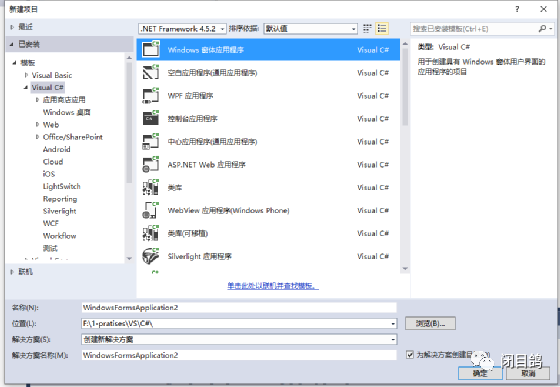Click the 名称 input field
Viewport: 560px width, 387px height.
[x=239, y=307]
